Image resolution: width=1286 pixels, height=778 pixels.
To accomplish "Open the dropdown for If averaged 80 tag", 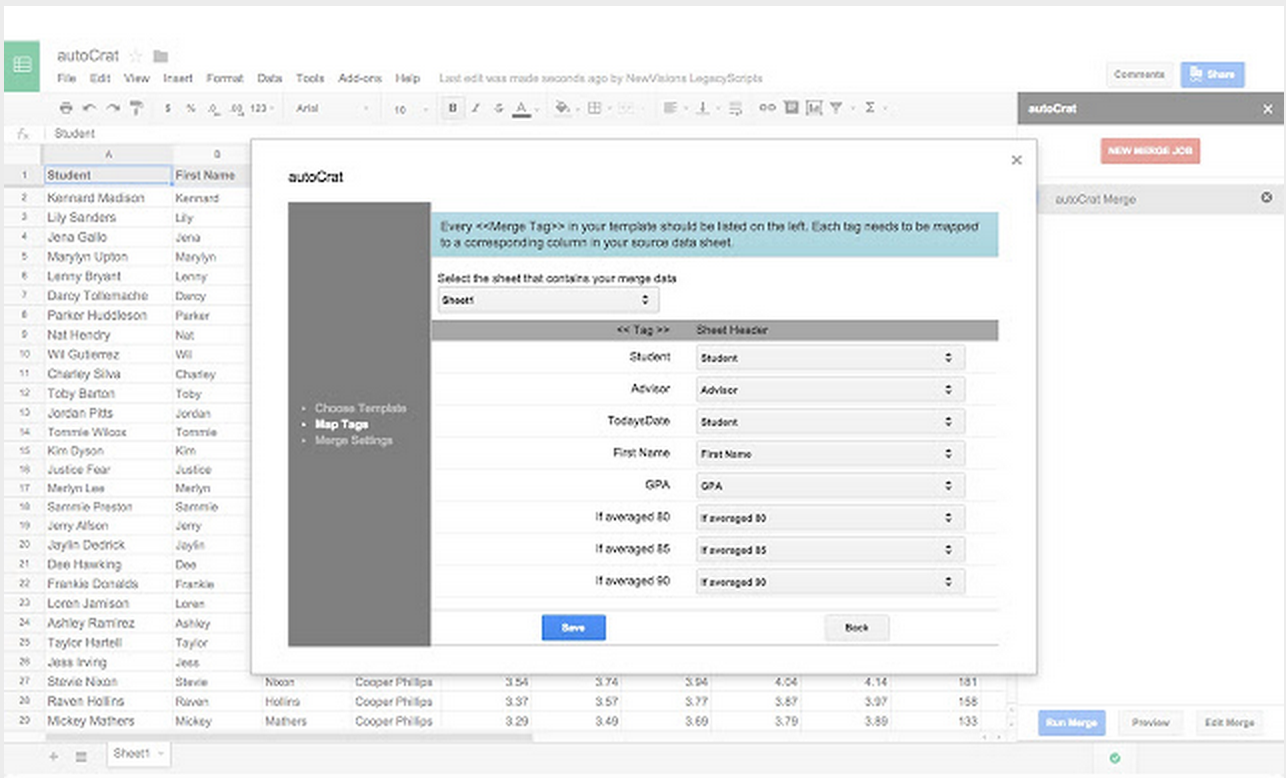I will (830, 517).
